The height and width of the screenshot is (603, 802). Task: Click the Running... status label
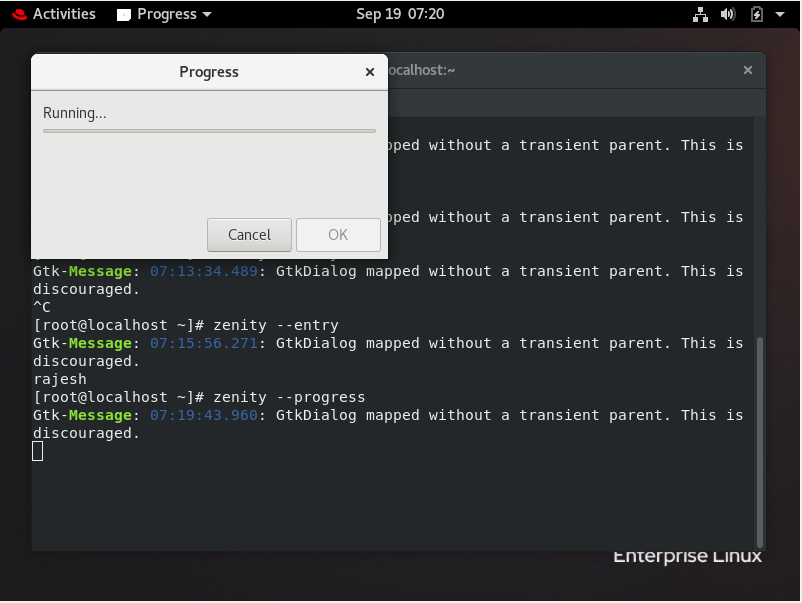[73, 113]
